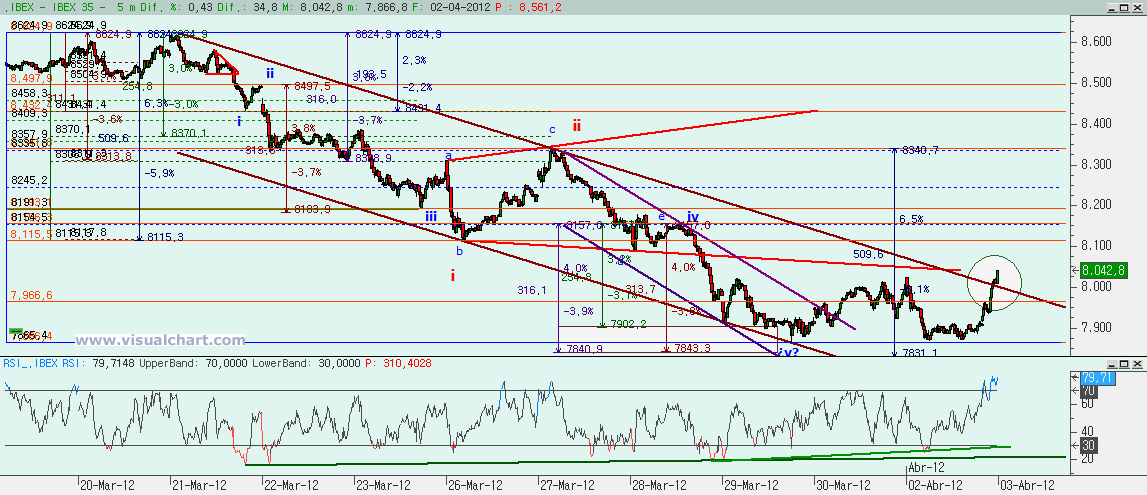Click the 60 label on the RSI axis
Image resolution: width=1147 pixels, height=495 pixels.
click(1088, 404)
